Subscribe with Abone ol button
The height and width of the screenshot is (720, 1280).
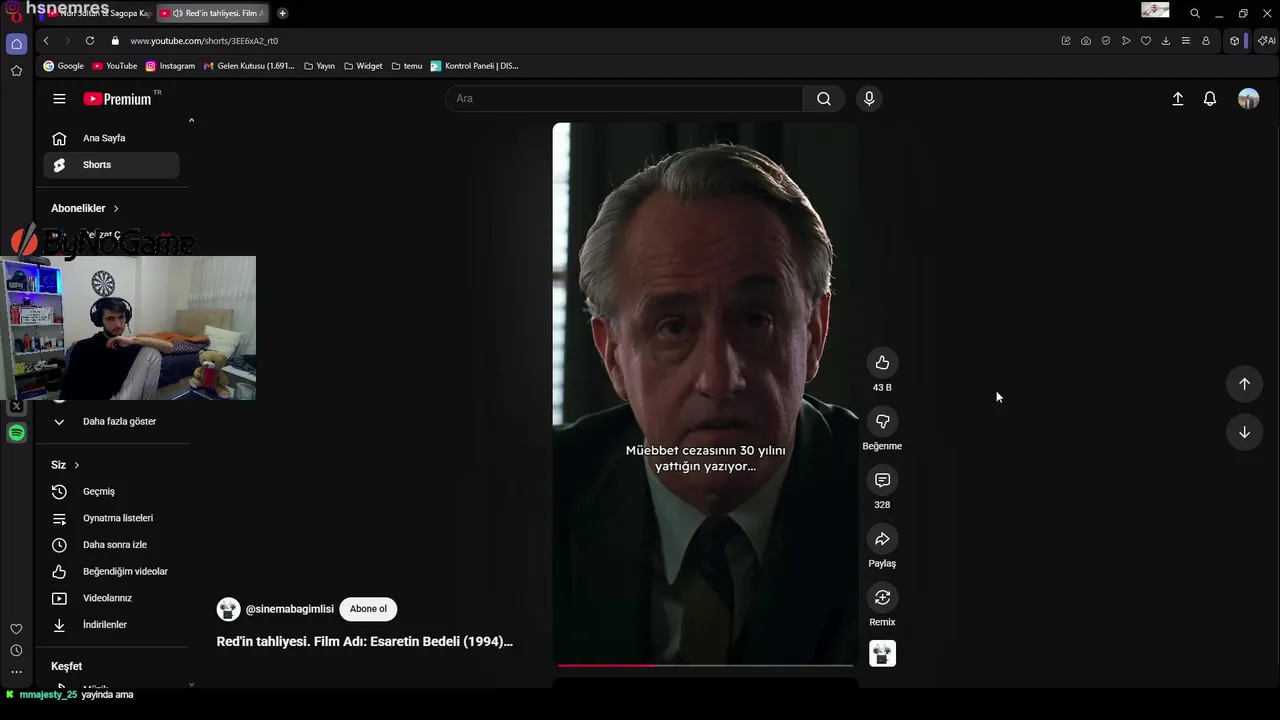point(368,609)
